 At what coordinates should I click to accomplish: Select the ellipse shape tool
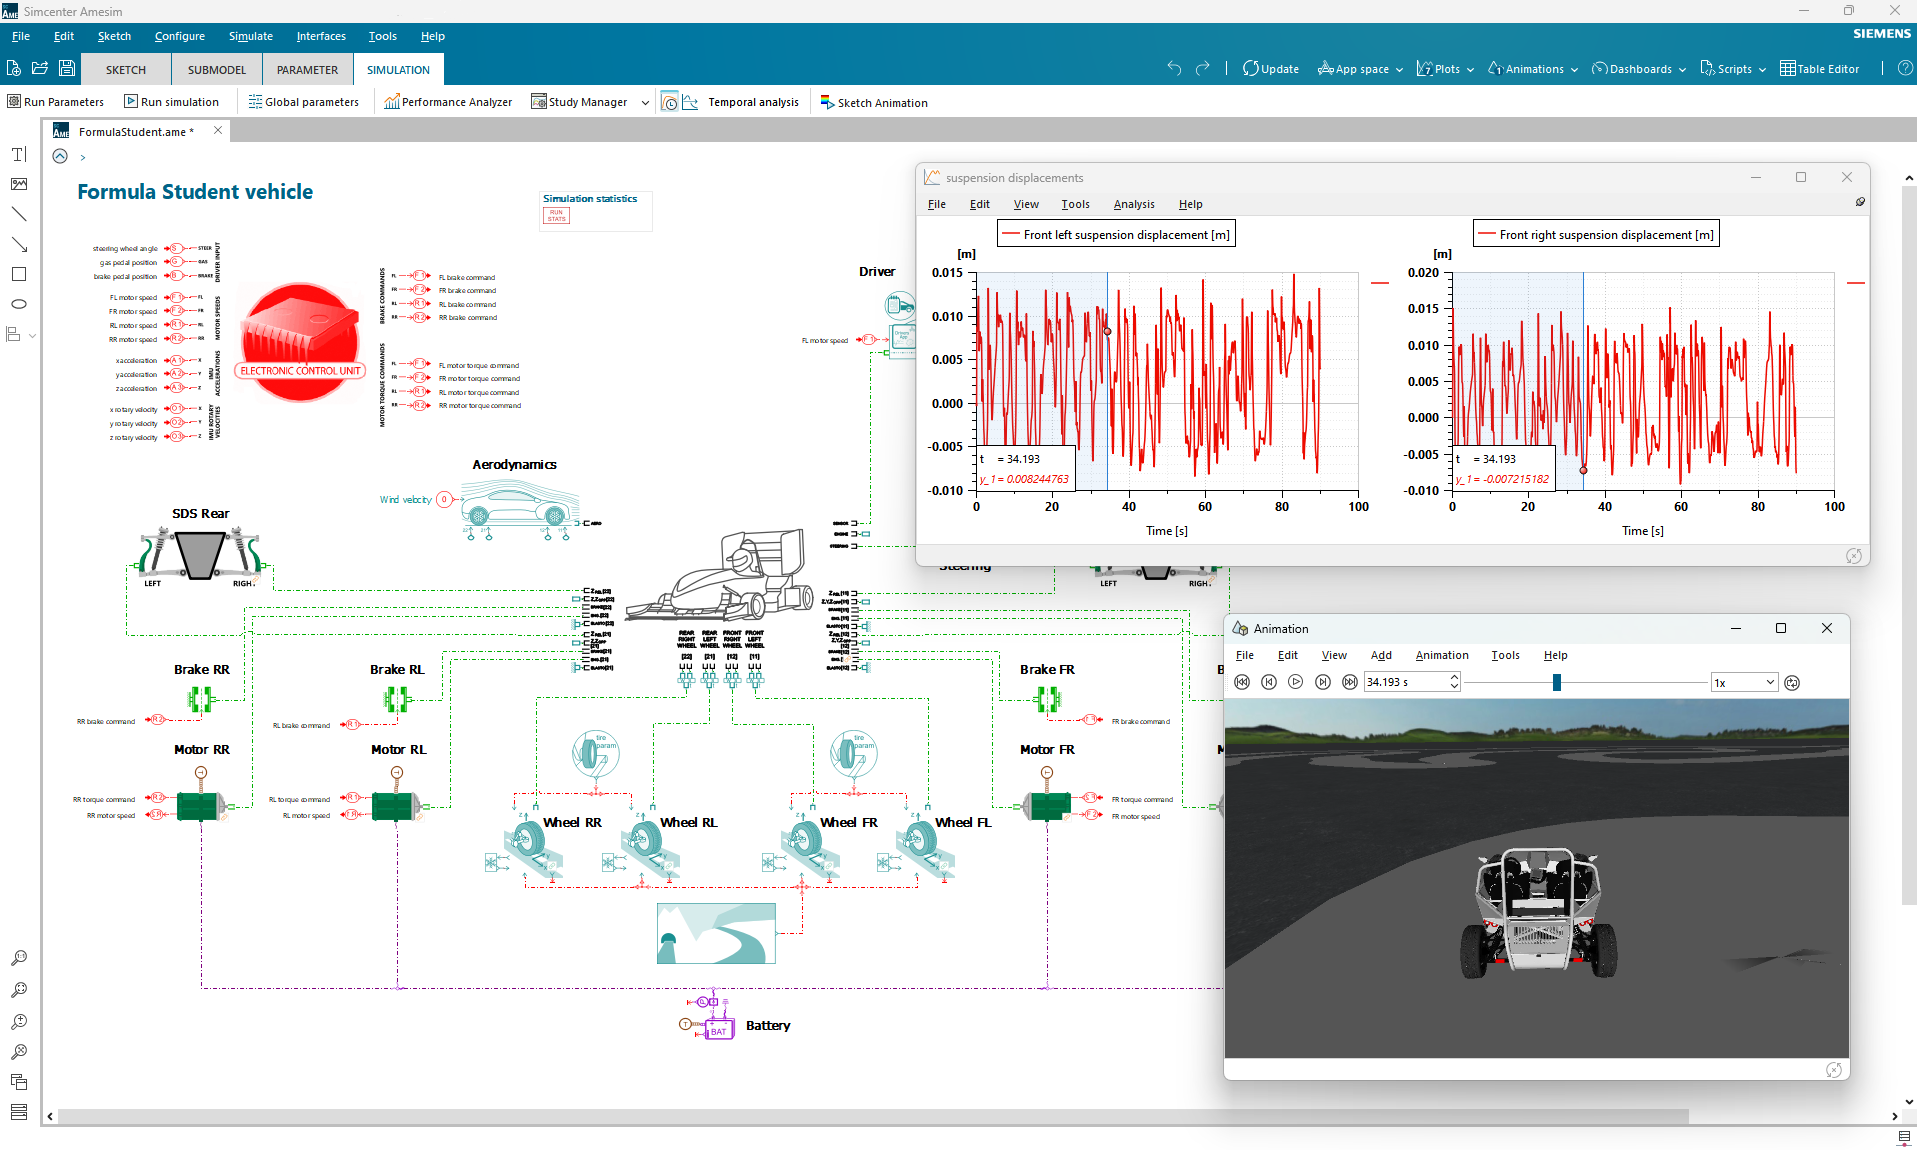(x=19, y=304)
